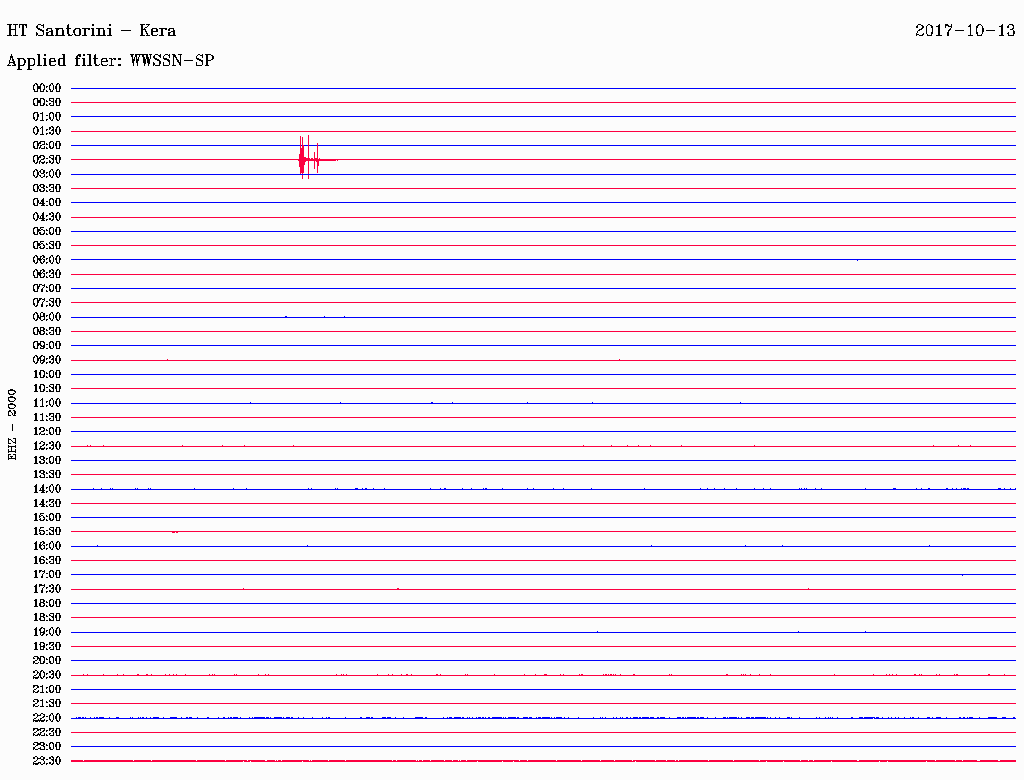Click the 2017-10-13 date text
The image size is (1024, 780).
(x=965, y=31)
